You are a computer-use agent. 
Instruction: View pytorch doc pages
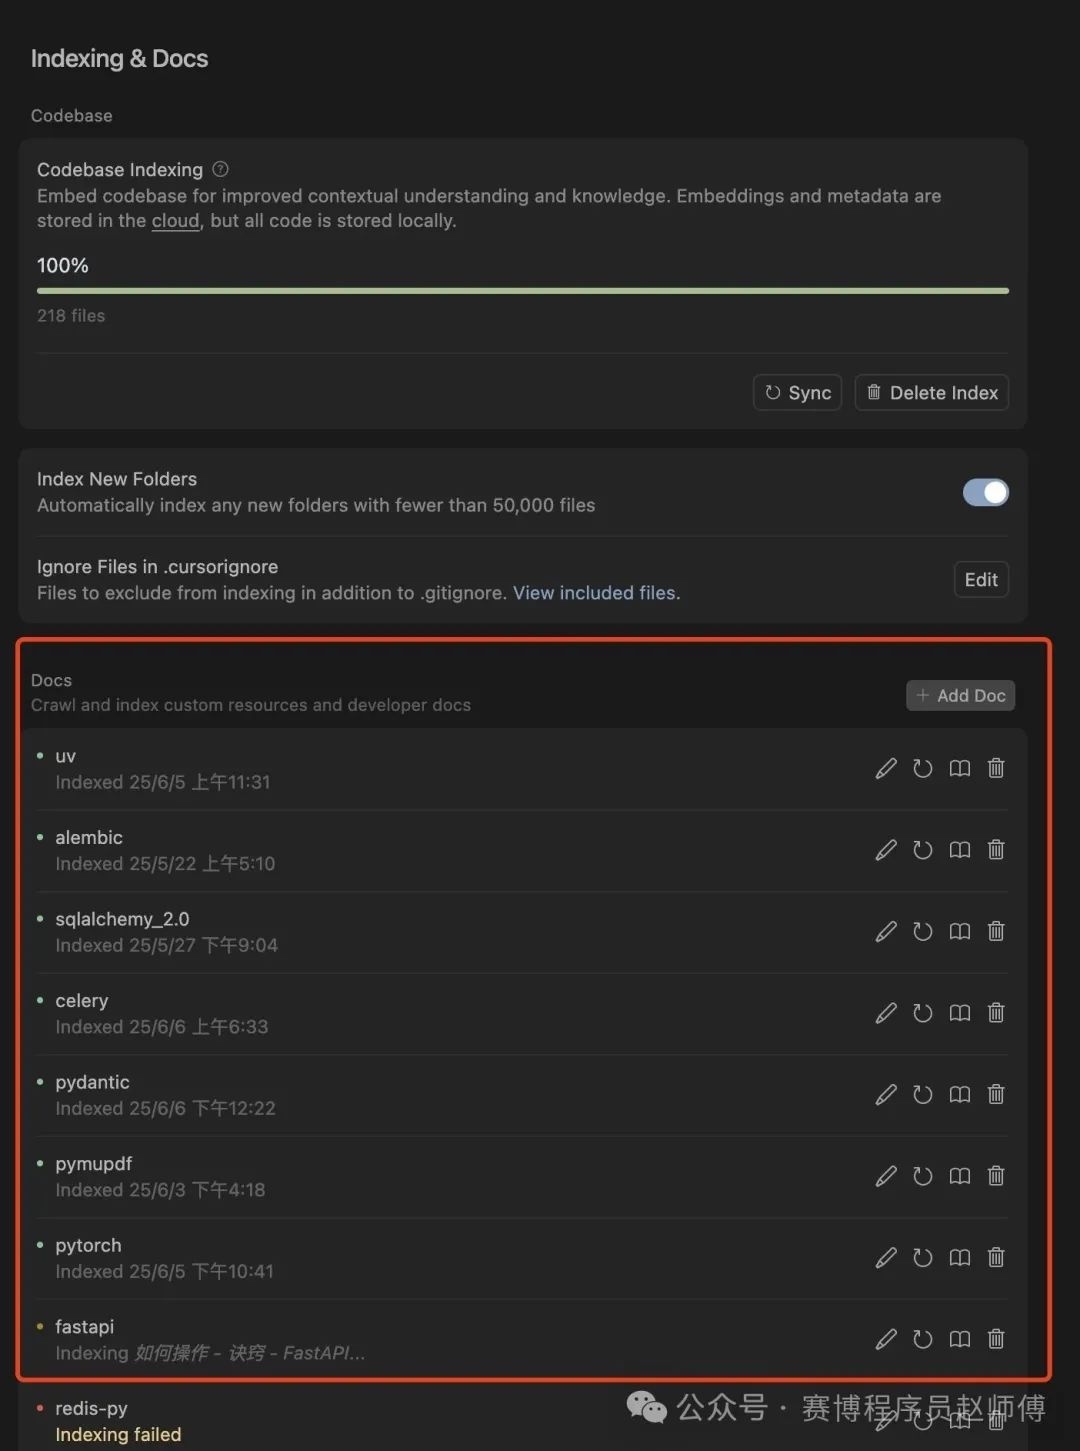pos(960,1258)
